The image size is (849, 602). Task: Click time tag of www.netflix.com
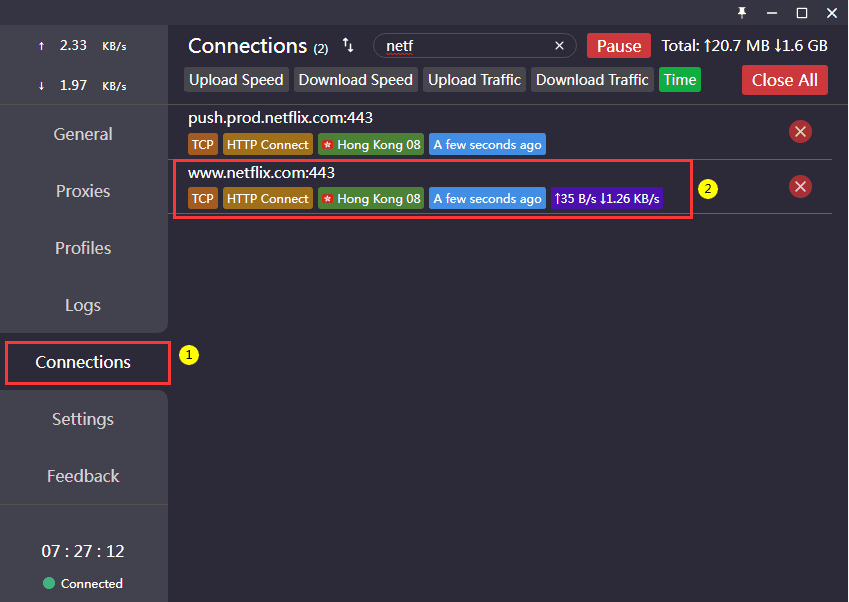click(x=487, y=199)
